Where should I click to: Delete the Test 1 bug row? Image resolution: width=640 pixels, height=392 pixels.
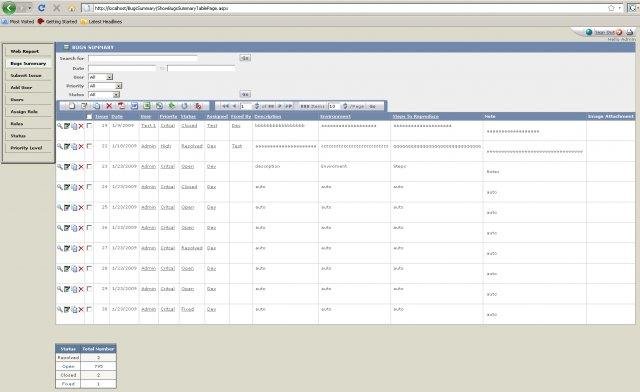tap(81, 126)
